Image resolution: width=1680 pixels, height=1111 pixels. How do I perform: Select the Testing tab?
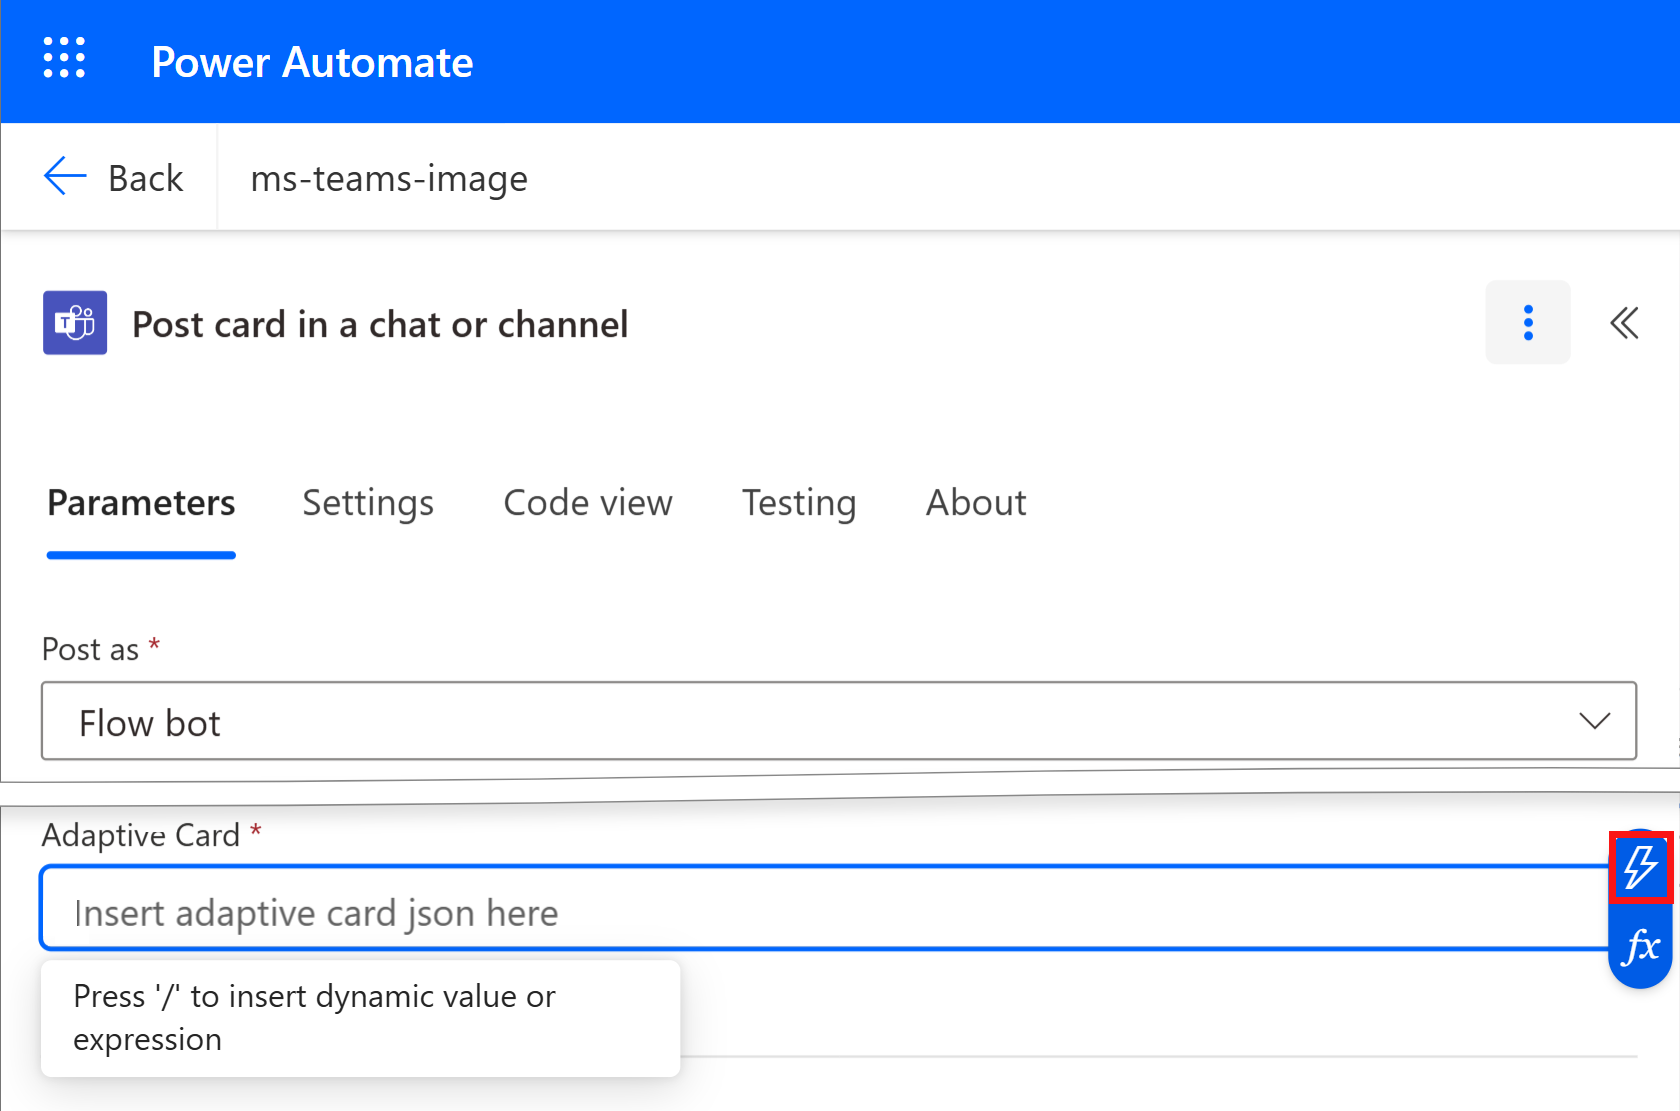point(799,503)
